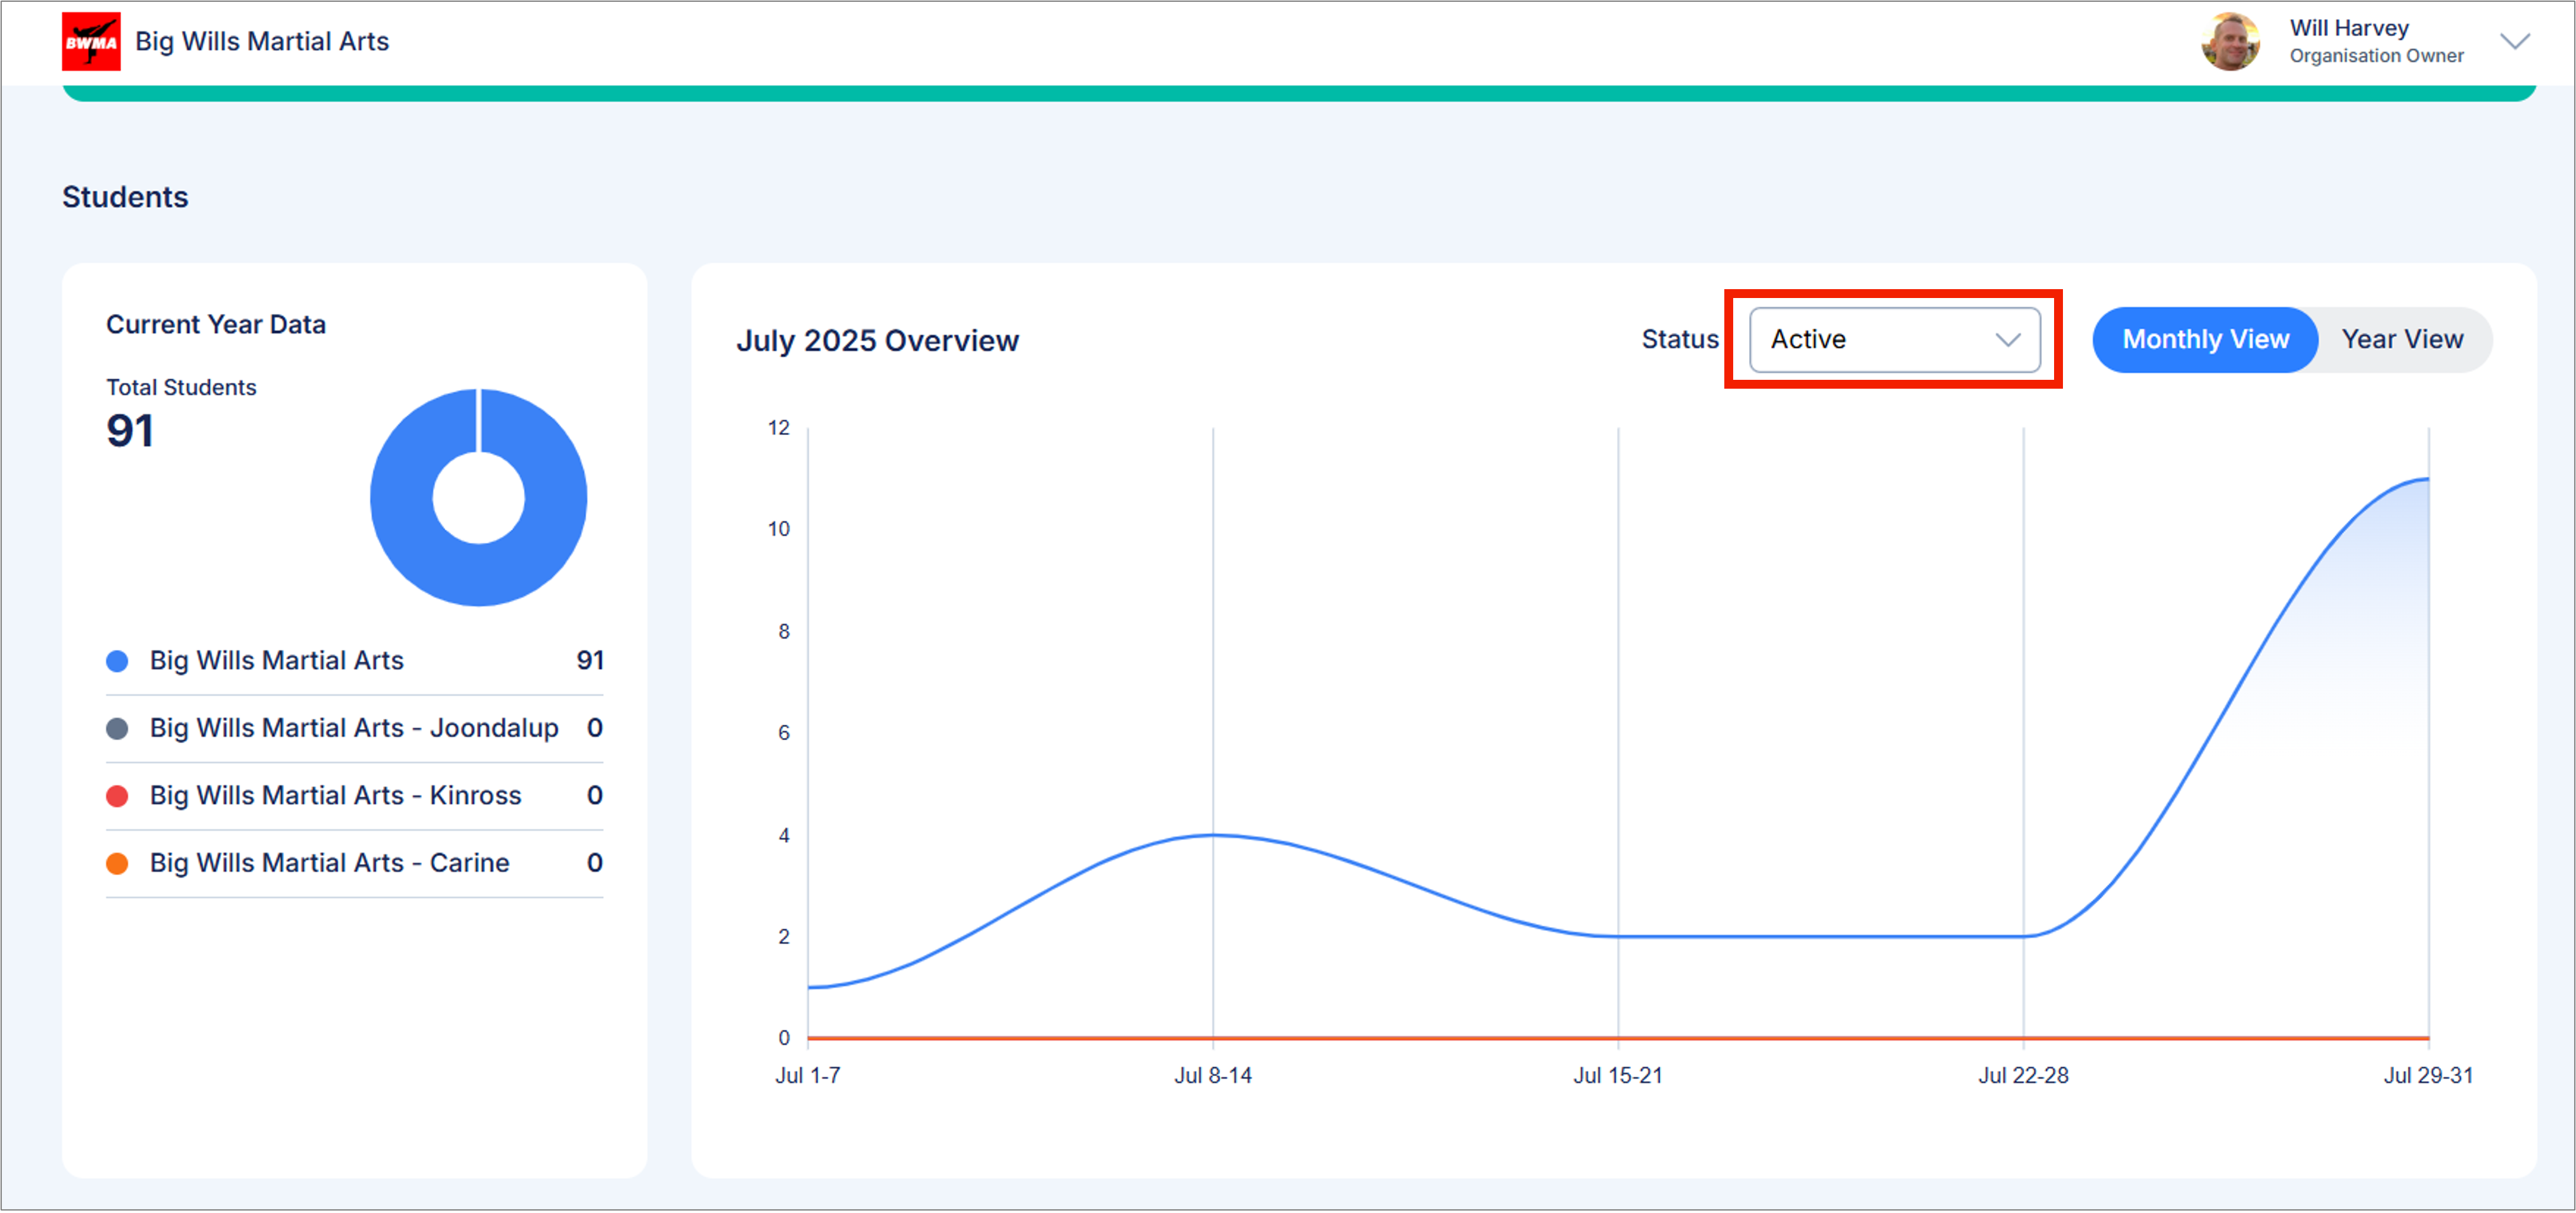Click the BWMA red logo icon
This screenshot has width=2576, height=1213.
[91, 41]
